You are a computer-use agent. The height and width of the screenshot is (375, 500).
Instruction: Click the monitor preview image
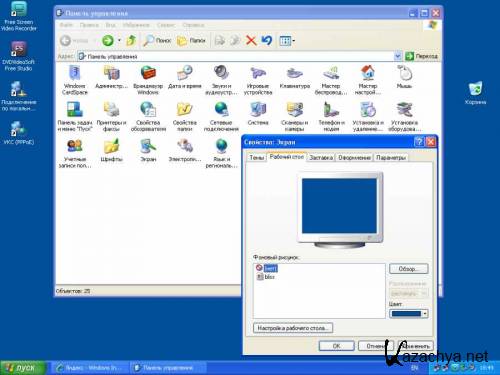pos(339,210)
